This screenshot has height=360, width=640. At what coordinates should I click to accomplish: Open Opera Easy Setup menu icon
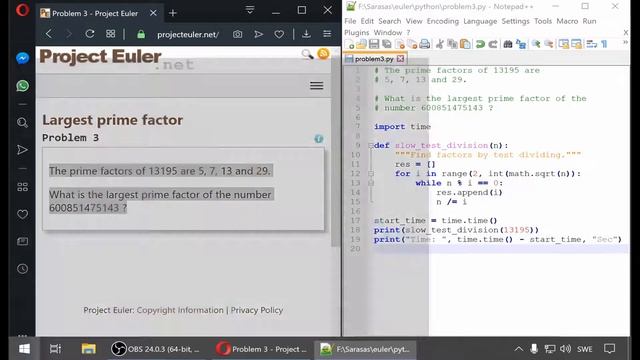pyautogui.click(x=327, y=34)
